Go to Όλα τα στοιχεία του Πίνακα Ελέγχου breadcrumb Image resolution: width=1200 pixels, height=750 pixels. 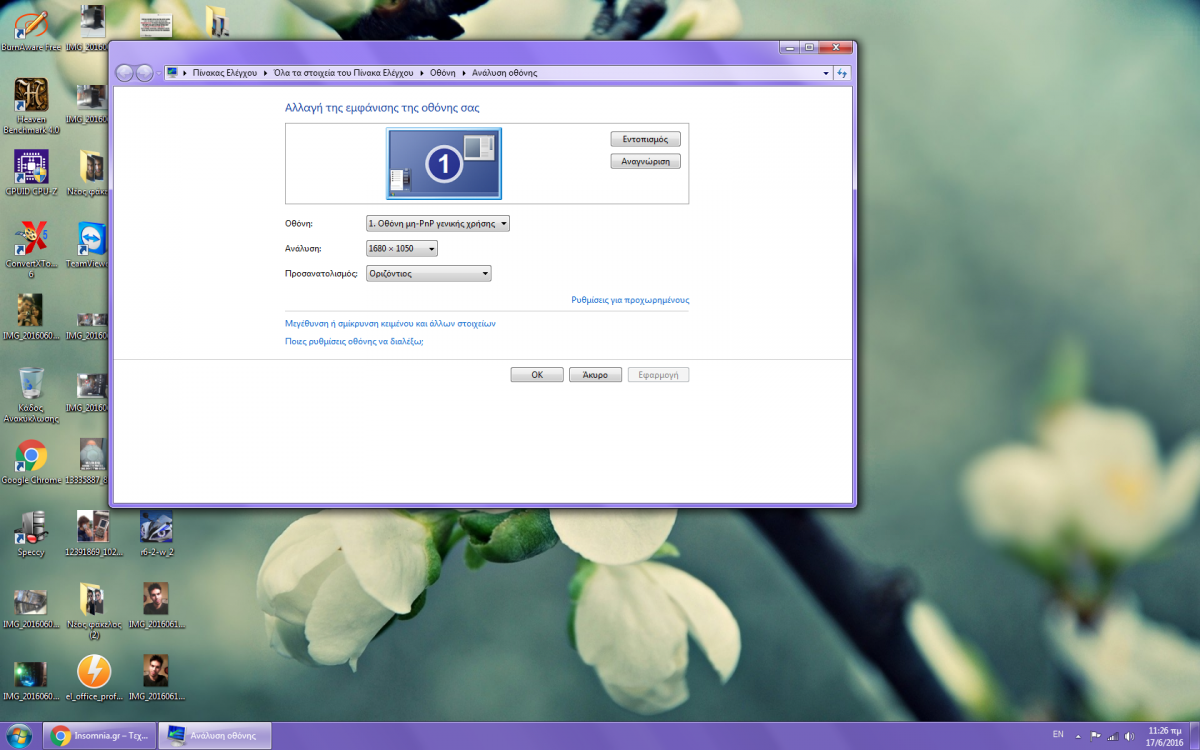344,73
